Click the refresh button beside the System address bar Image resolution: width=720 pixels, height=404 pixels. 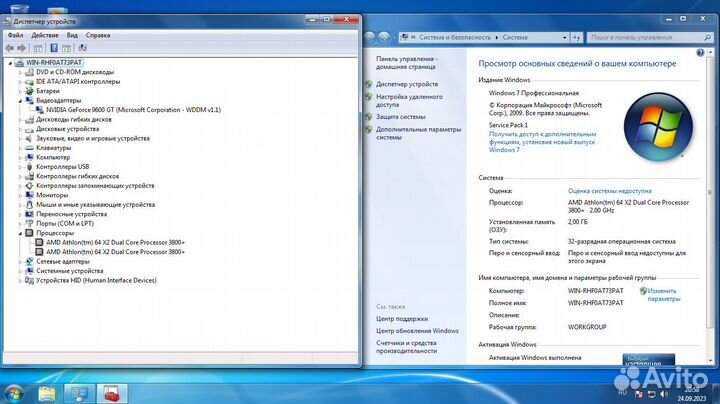point(577,38)
